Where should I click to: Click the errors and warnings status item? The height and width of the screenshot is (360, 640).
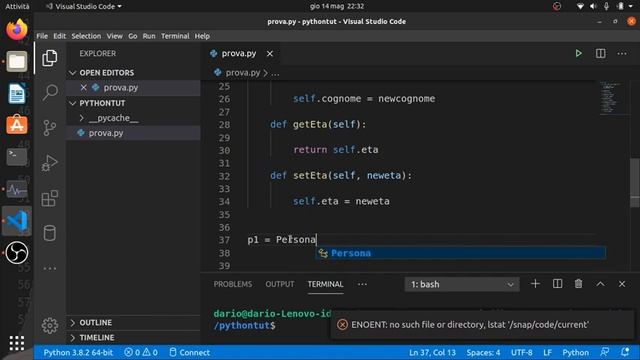coord(141,352)
